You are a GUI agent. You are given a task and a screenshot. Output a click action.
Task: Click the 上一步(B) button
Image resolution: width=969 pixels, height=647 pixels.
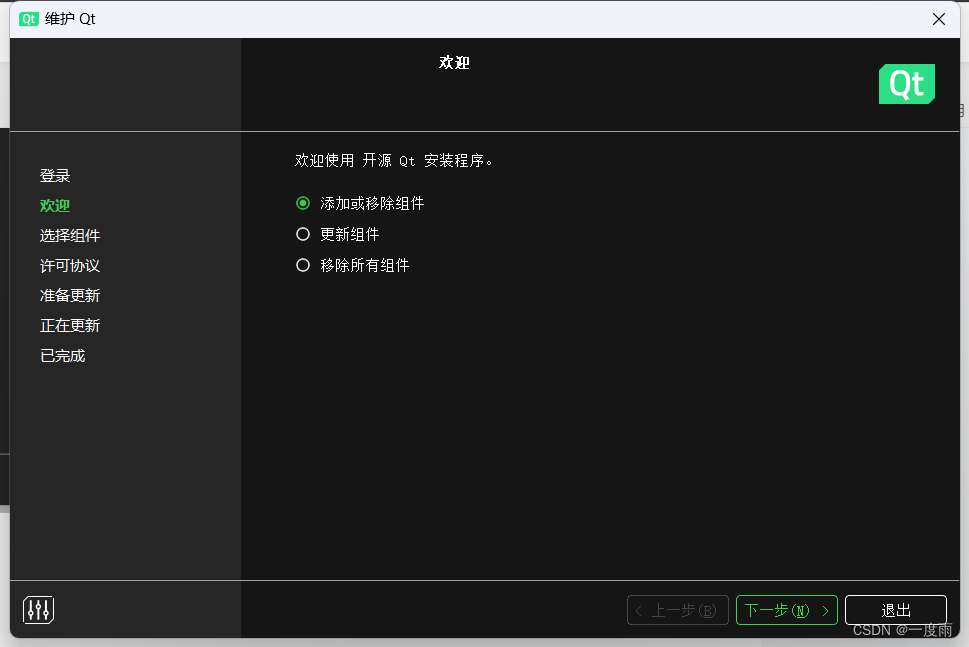678,611
